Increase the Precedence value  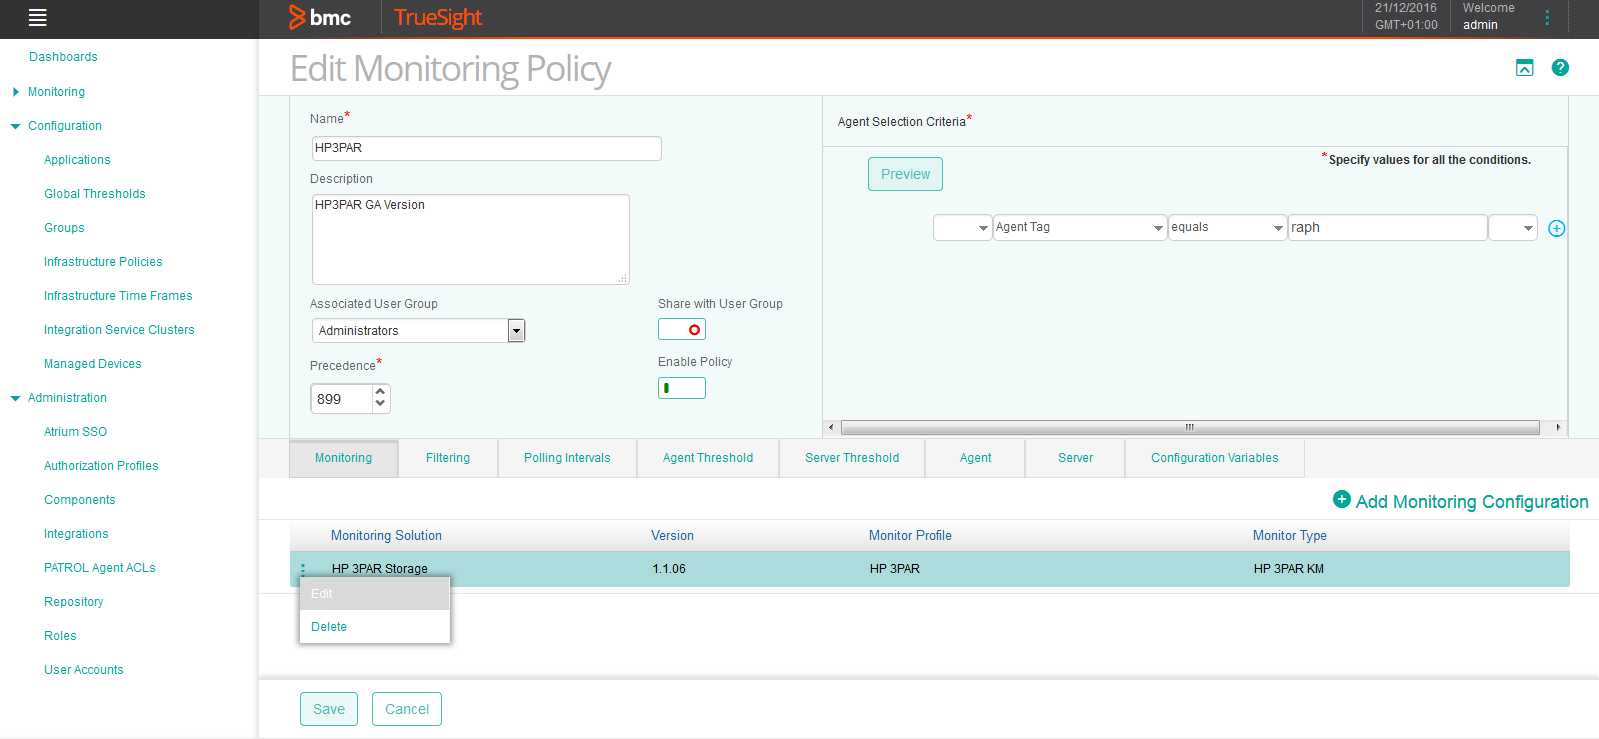tap(380, 392)
